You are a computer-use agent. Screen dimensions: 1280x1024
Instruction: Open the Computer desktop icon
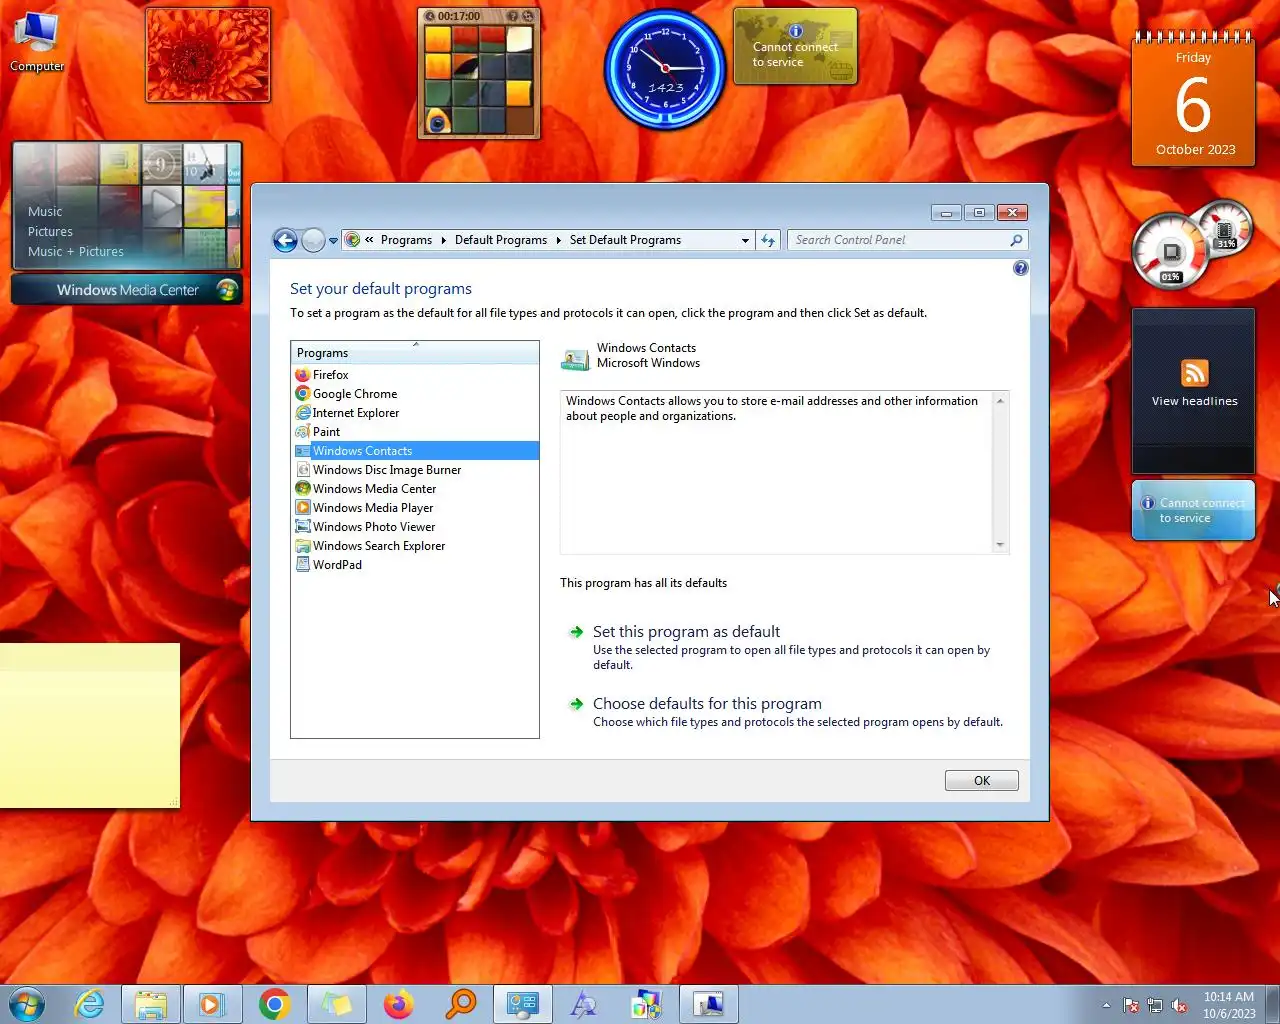click(37, 42)
